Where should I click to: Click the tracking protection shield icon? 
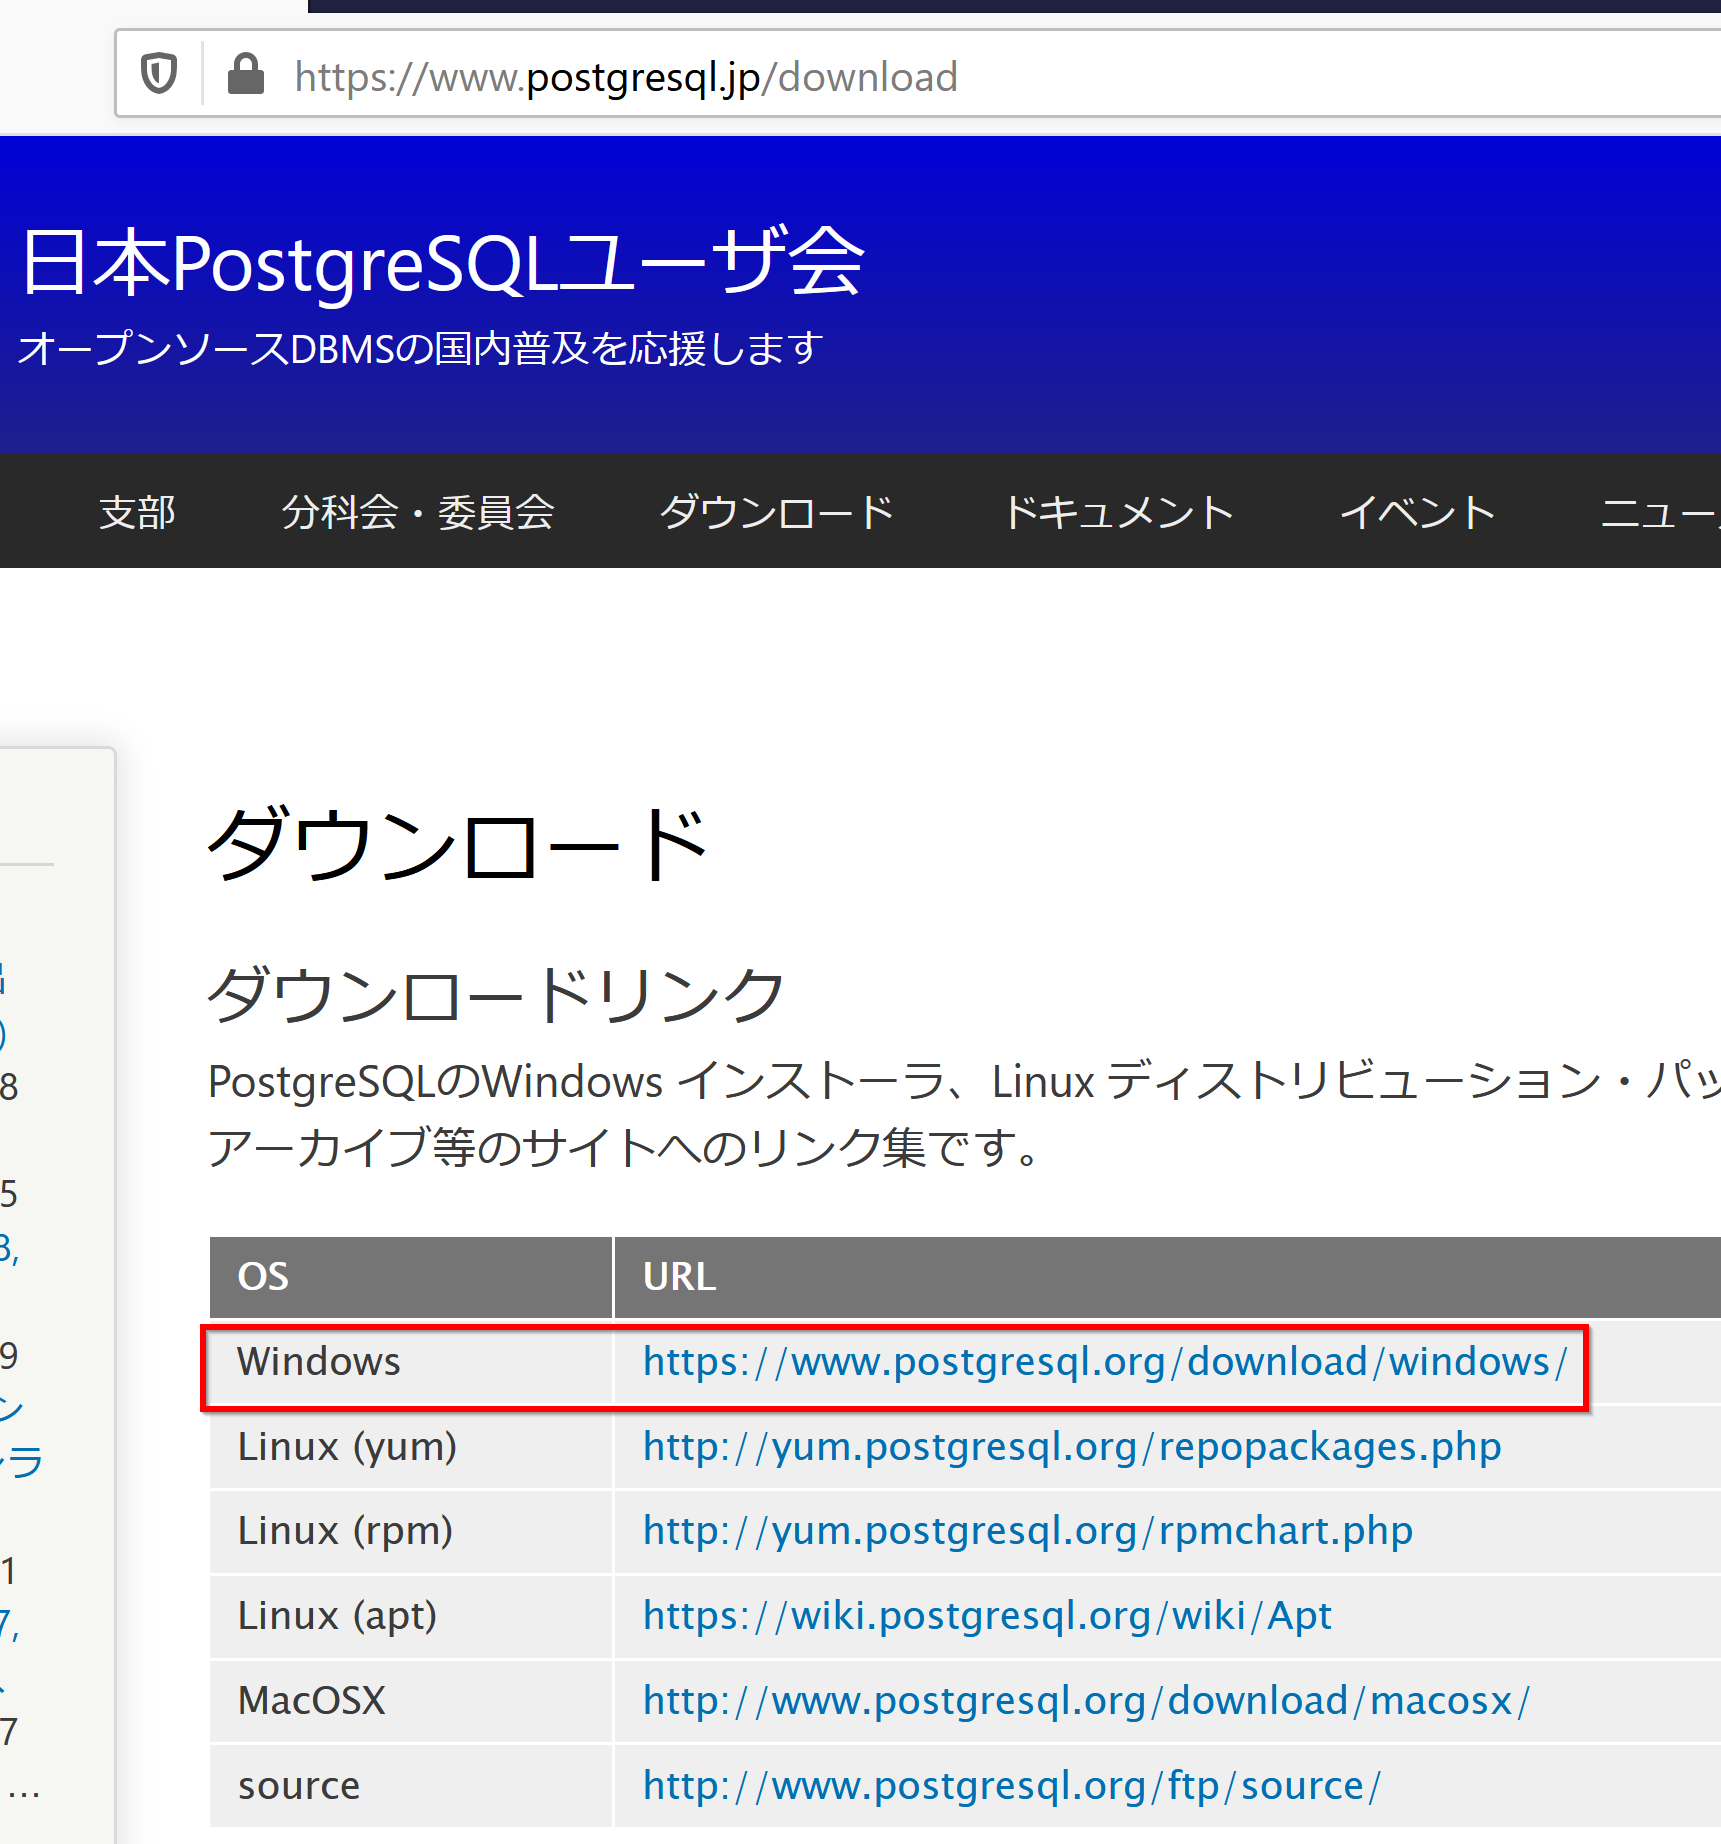[x=159, y=74]
